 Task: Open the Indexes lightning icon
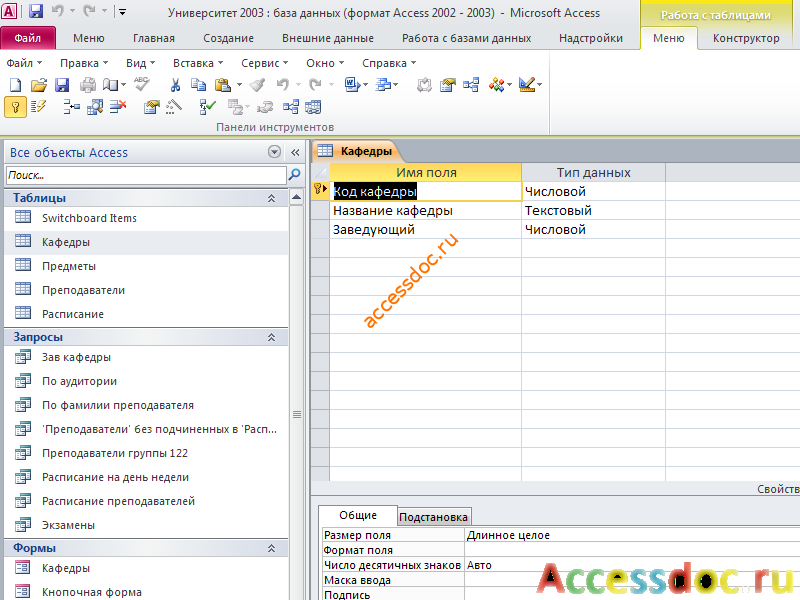(x=39, y=107)
